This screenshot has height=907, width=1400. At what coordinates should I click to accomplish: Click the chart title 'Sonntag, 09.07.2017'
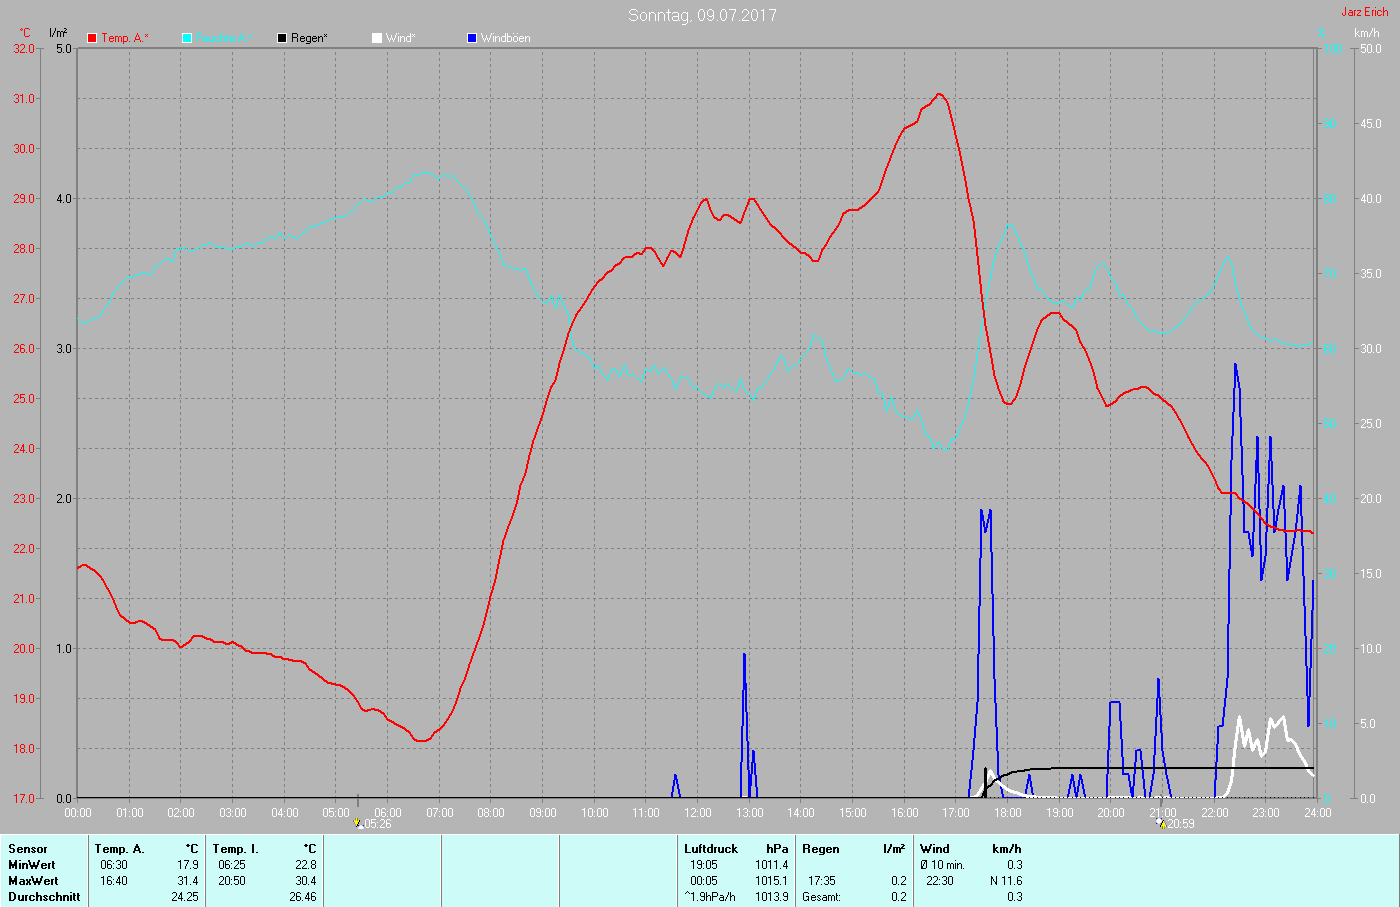point(702,15)
